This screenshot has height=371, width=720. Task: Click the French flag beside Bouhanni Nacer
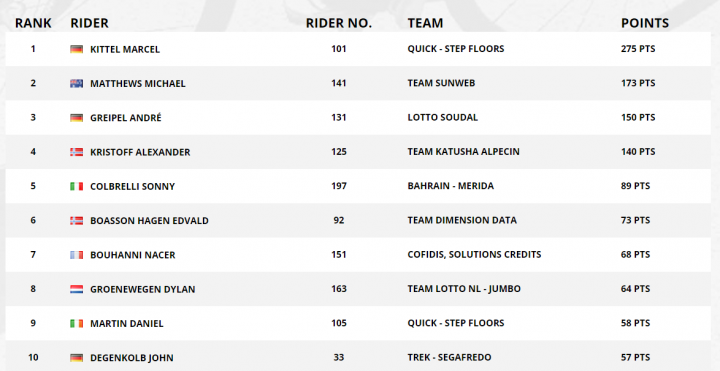76,254
